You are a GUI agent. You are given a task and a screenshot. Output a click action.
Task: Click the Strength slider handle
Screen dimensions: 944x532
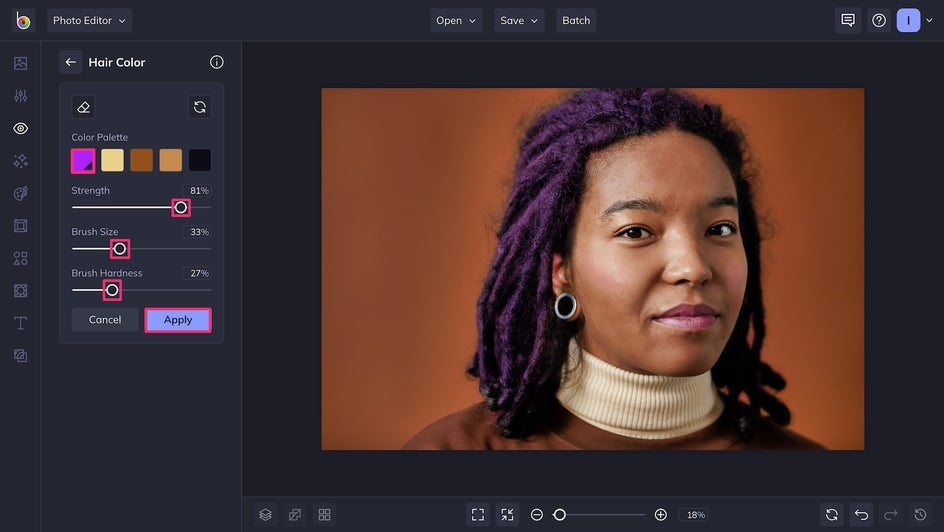point(181,208)
